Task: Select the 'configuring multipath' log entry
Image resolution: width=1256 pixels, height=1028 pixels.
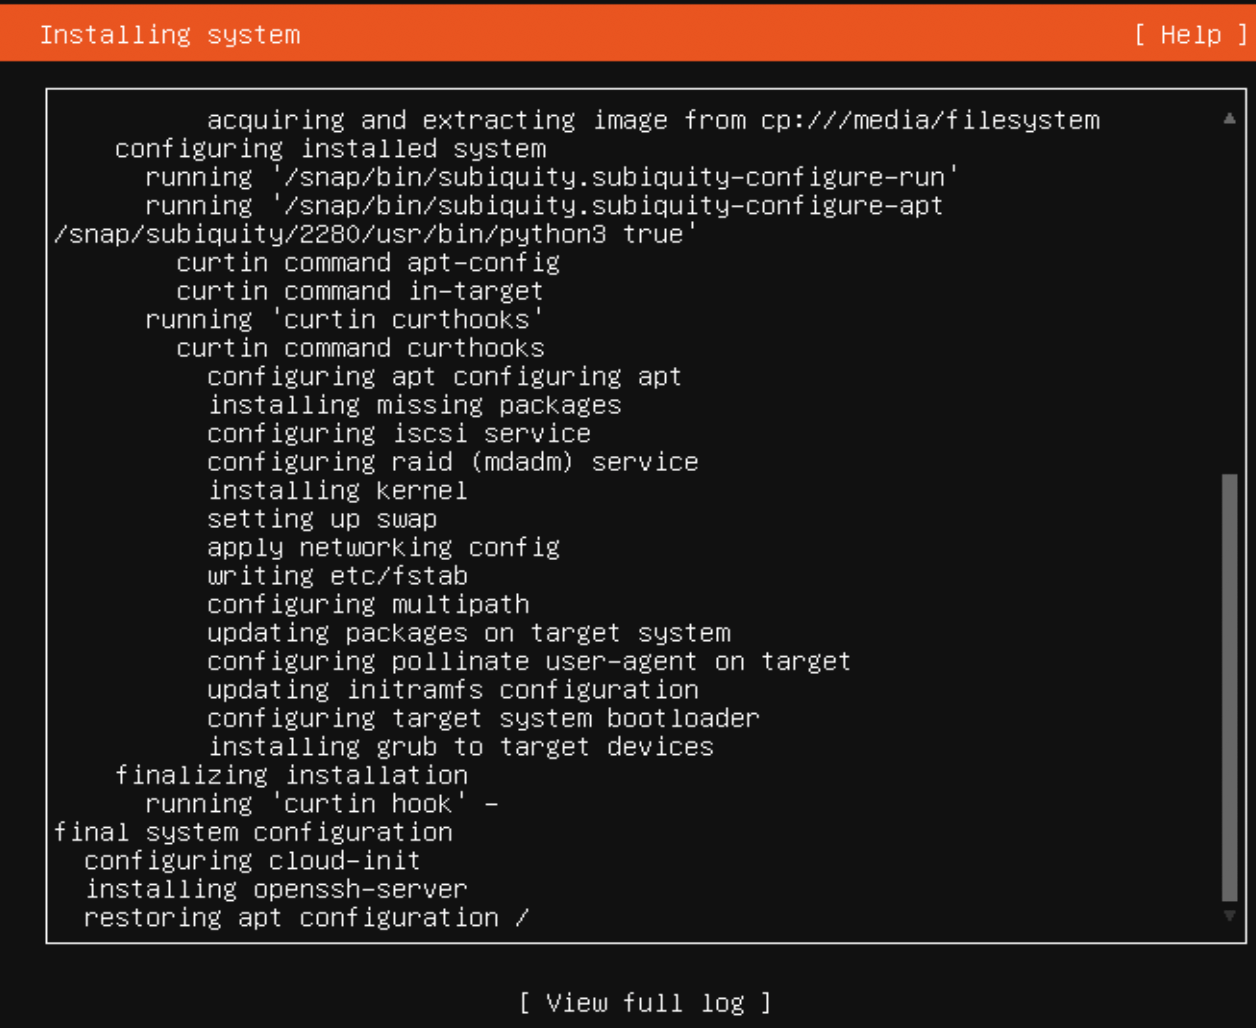Action: (368, 604)
